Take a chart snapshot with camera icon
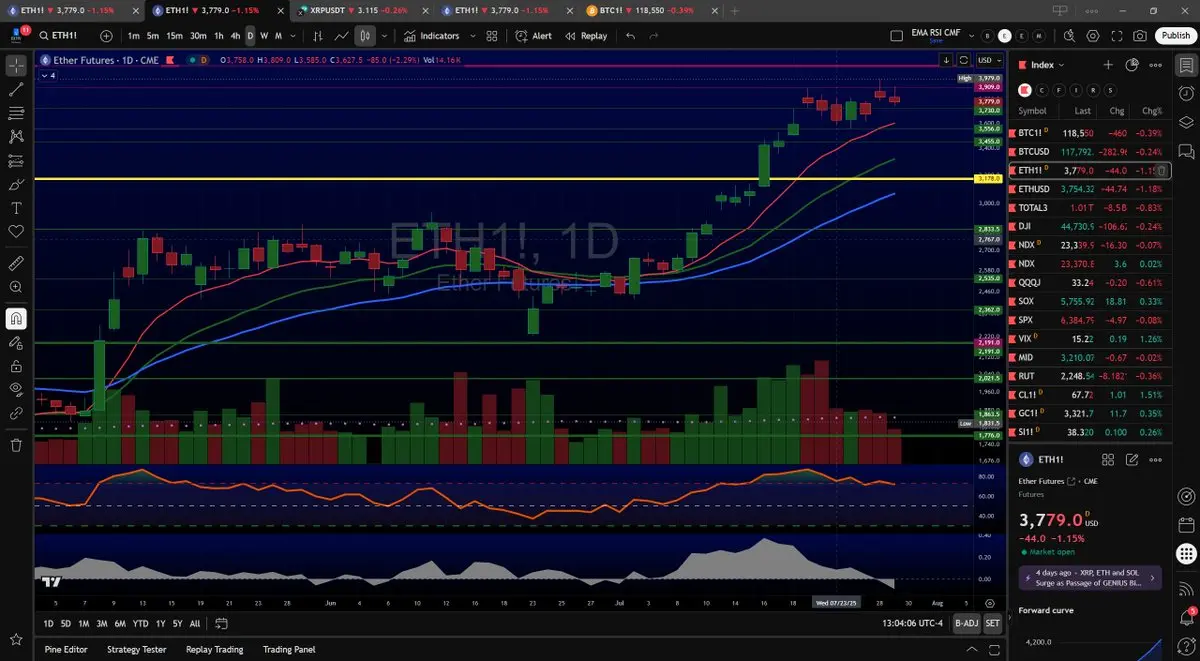The height and width of the screenshot is (661, 1200). coord(1140,36)
